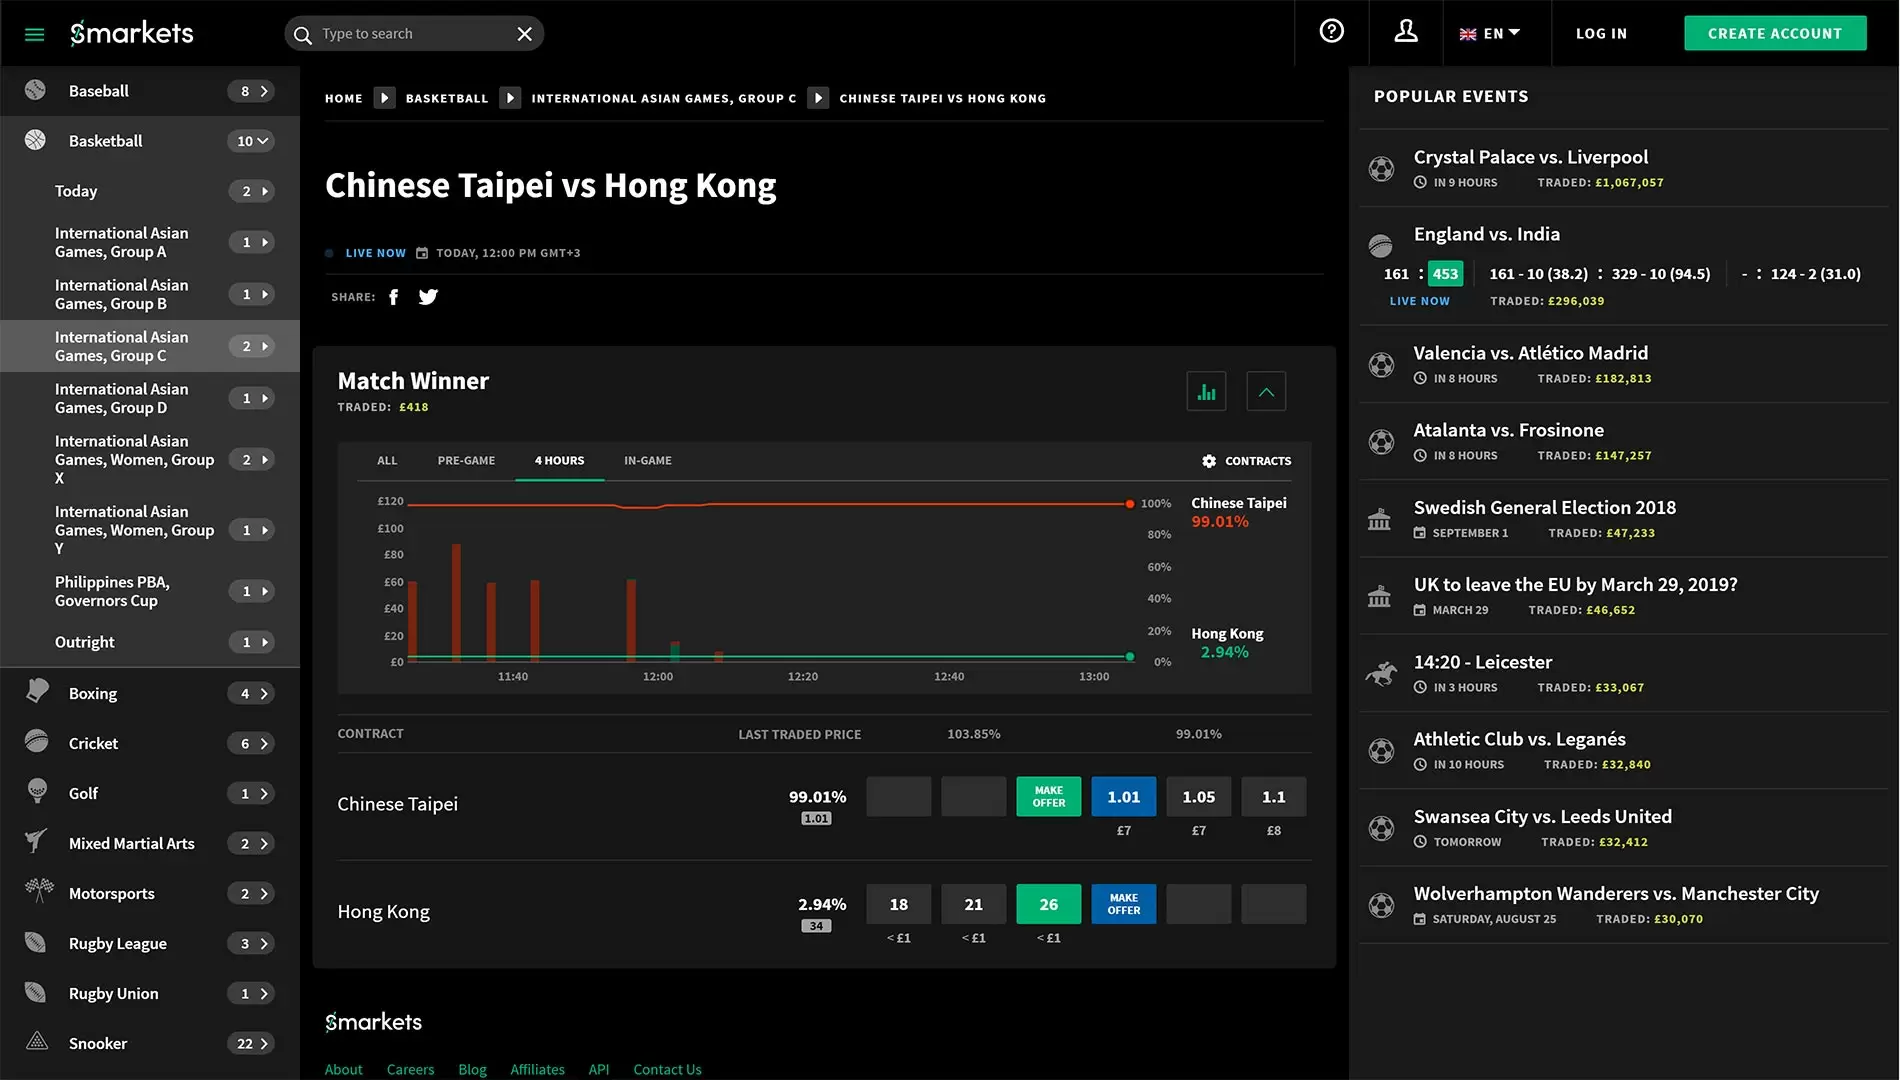
Task: Select Chinese Taipei 1.01 sell price
Action: [1123, 797]
